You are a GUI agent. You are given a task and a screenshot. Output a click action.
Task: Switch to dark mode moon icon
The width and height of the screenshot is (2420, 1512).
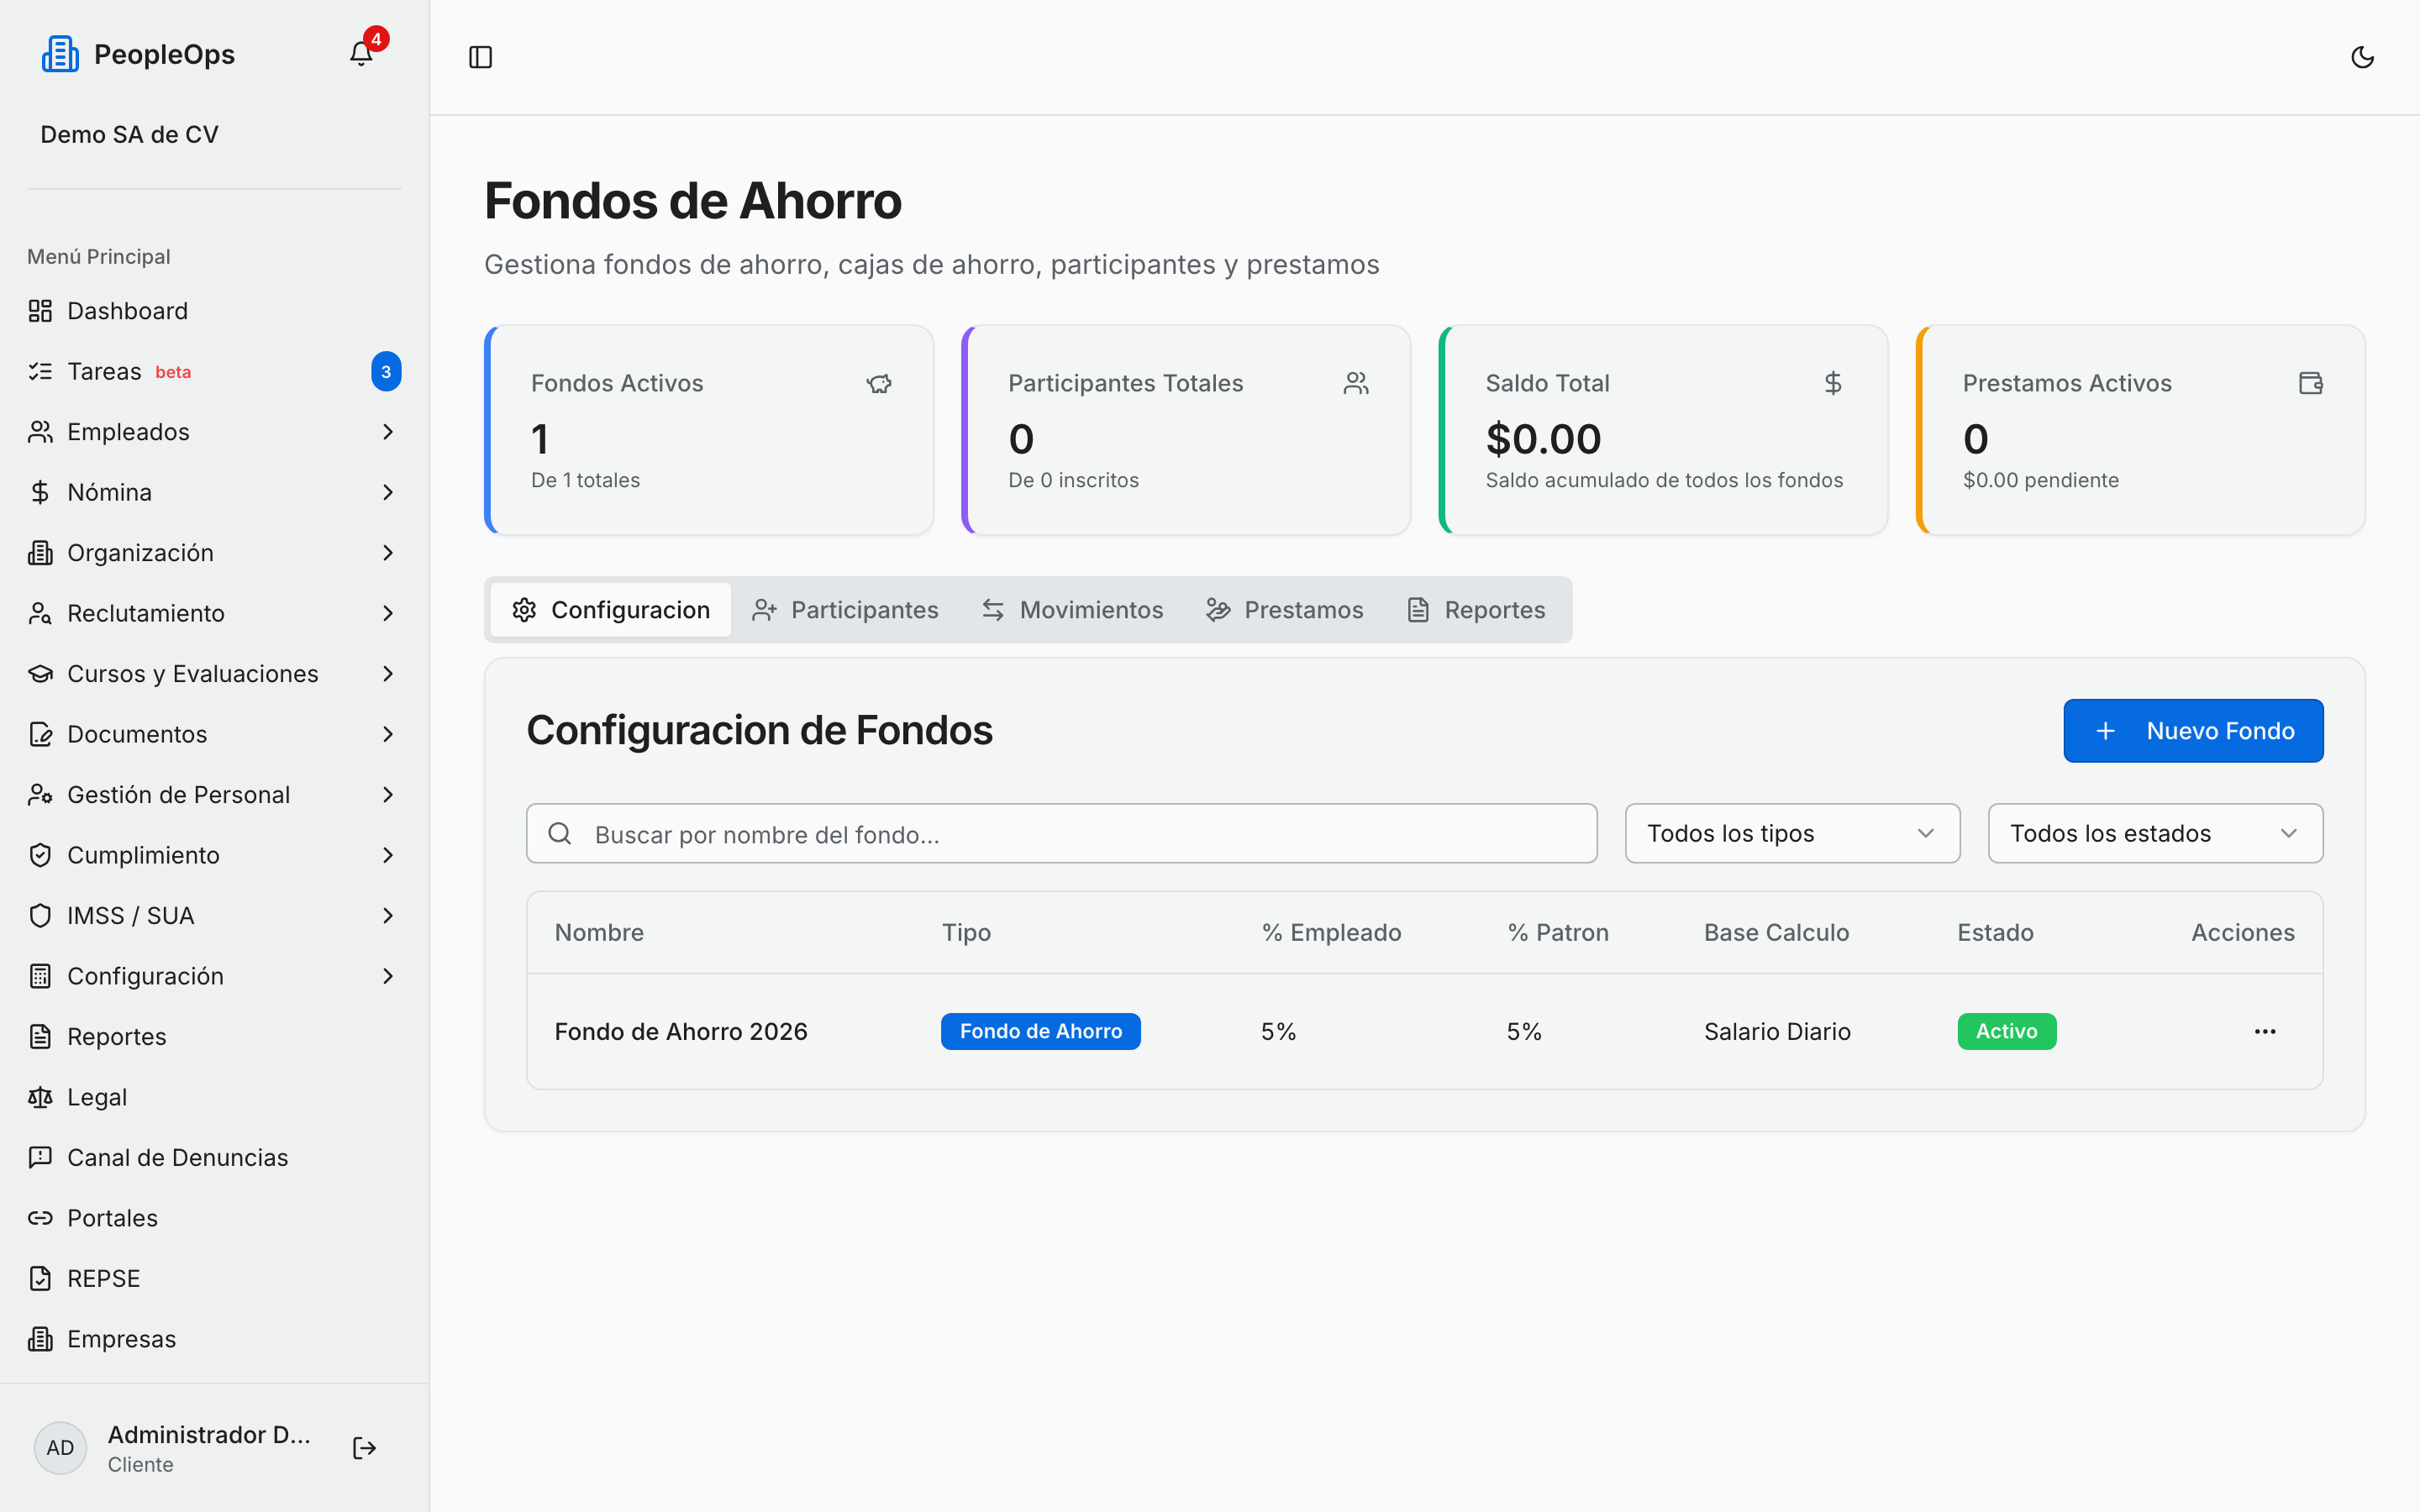coord(2362,57)
